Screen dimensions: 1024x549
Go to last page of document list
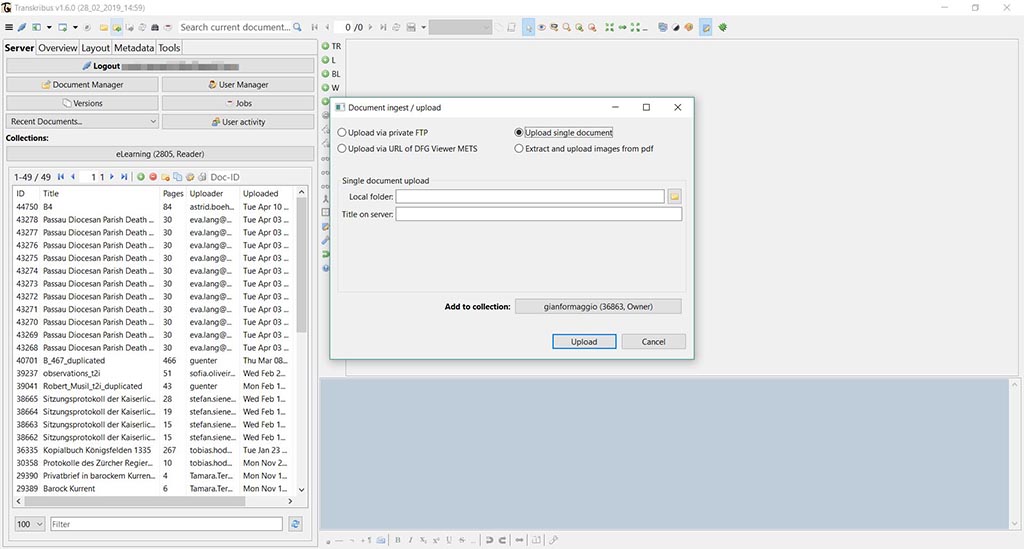(123, 177)
